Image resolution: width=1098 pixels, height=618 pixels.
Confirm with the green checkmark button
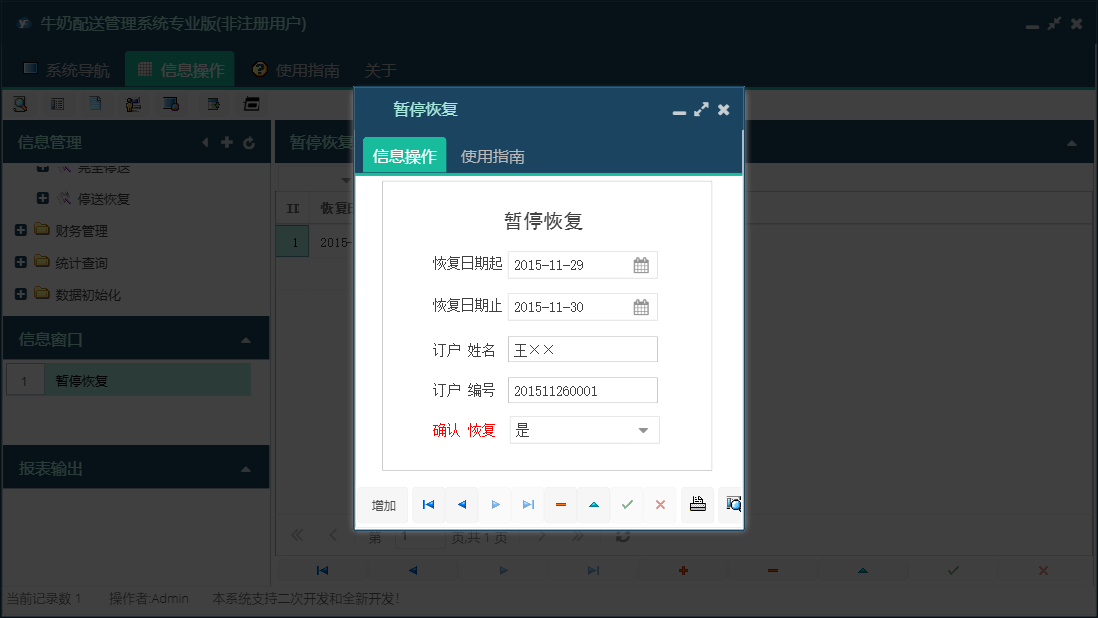tap(628, 505)
